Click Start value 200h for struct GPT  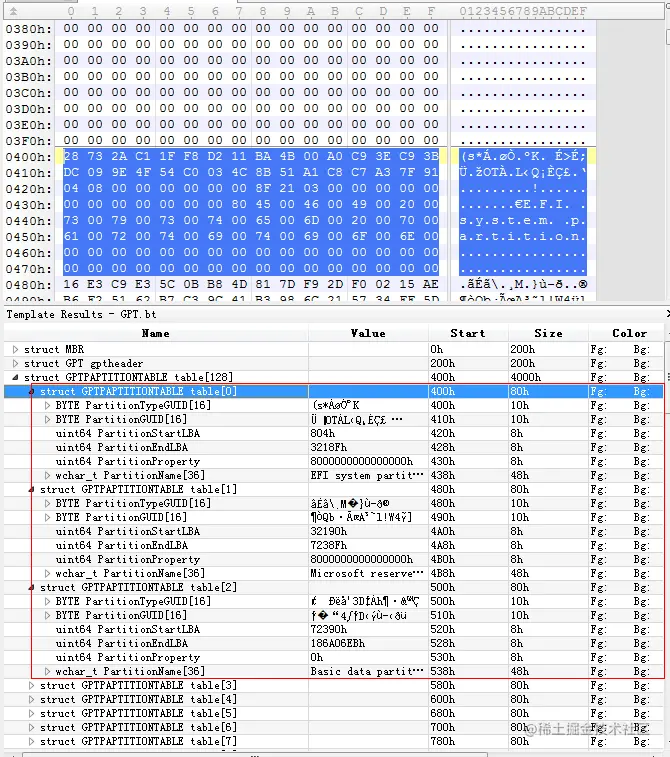(x=442, y=363)
